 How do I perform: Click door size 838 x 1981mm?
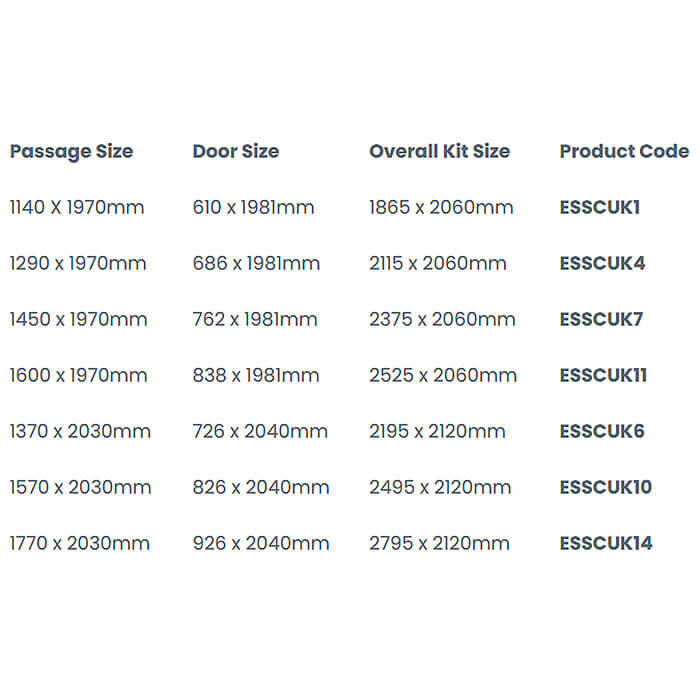point(256,376)
